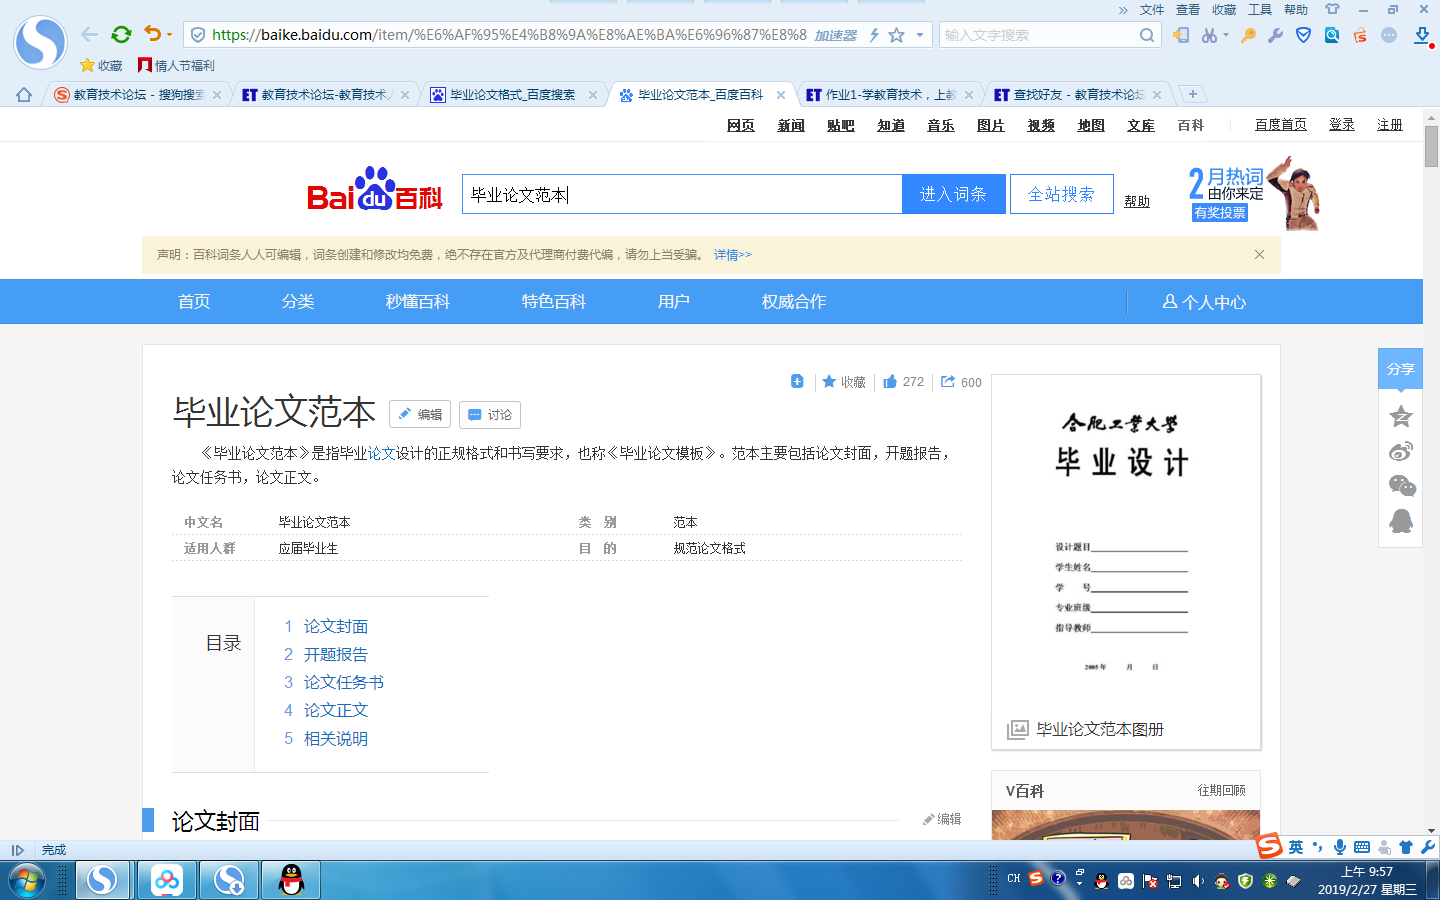Screen dimensions: 1440x900
Task: Click the 加速器 accelerator link in address bar
Action: coord(835,35)
